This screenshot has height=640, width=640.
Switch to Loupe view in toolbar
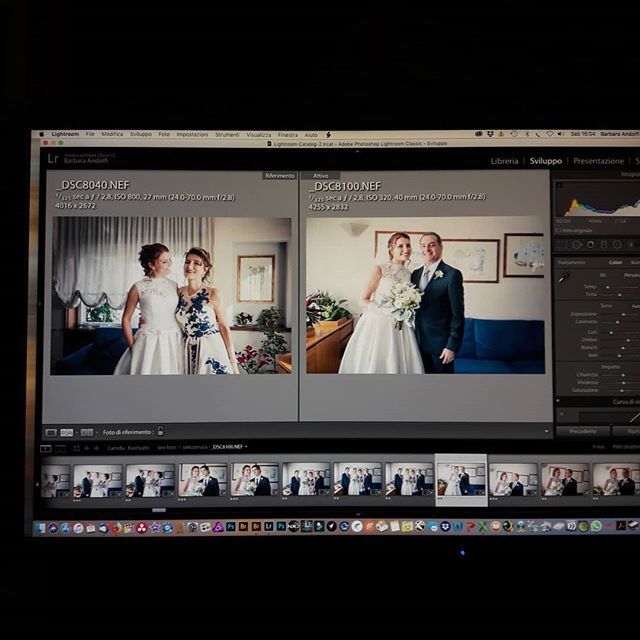51,432
